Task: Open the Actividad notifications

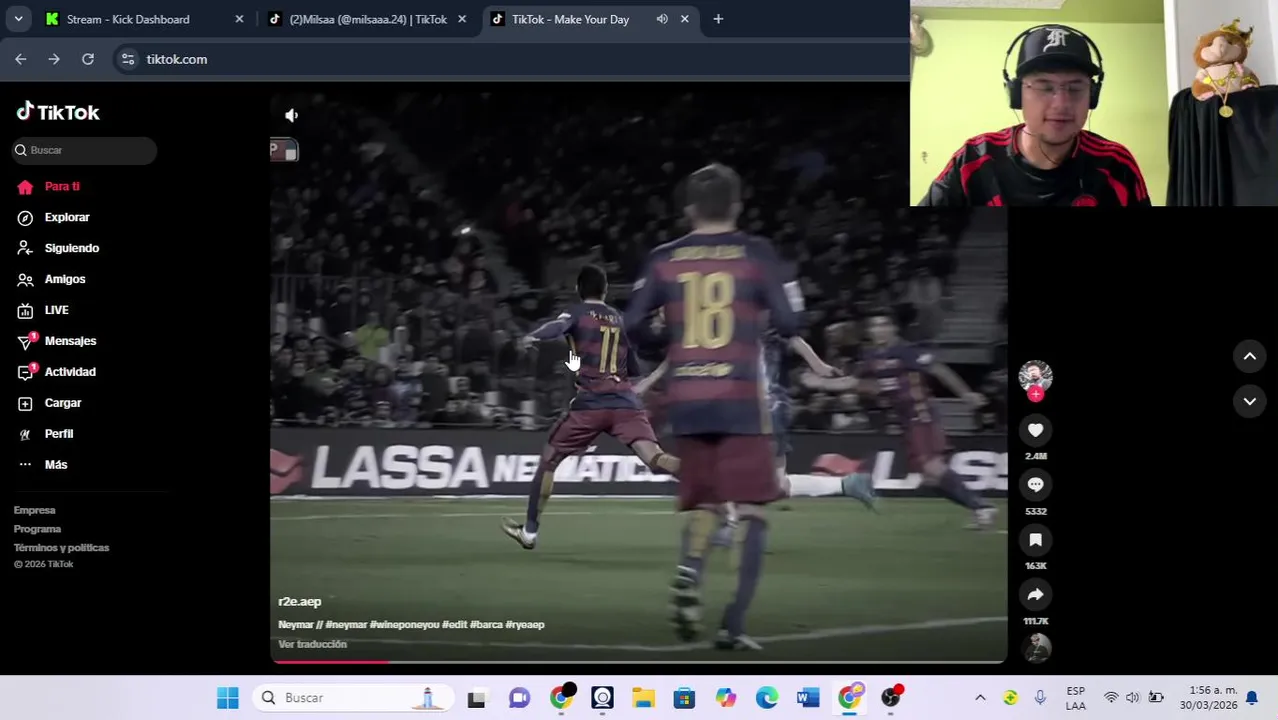Action: 70,372
